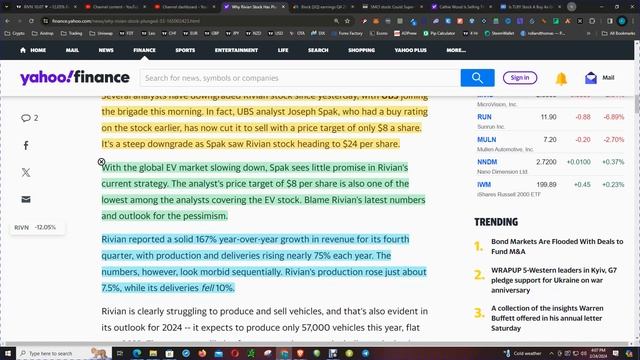
Task: Open the Mail envelope icon
Action: click(x=591, y=78)
